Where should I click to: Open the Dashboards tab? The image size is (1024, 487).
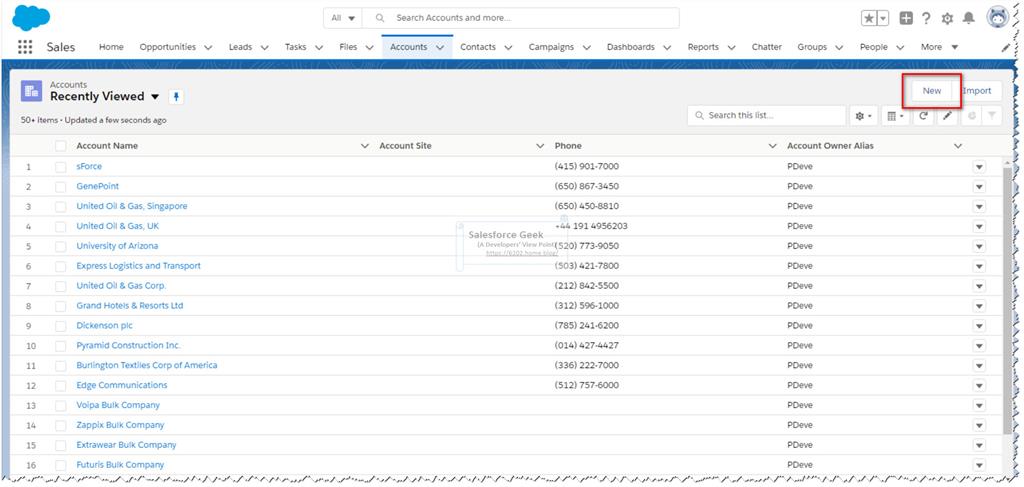coord(630,47)
